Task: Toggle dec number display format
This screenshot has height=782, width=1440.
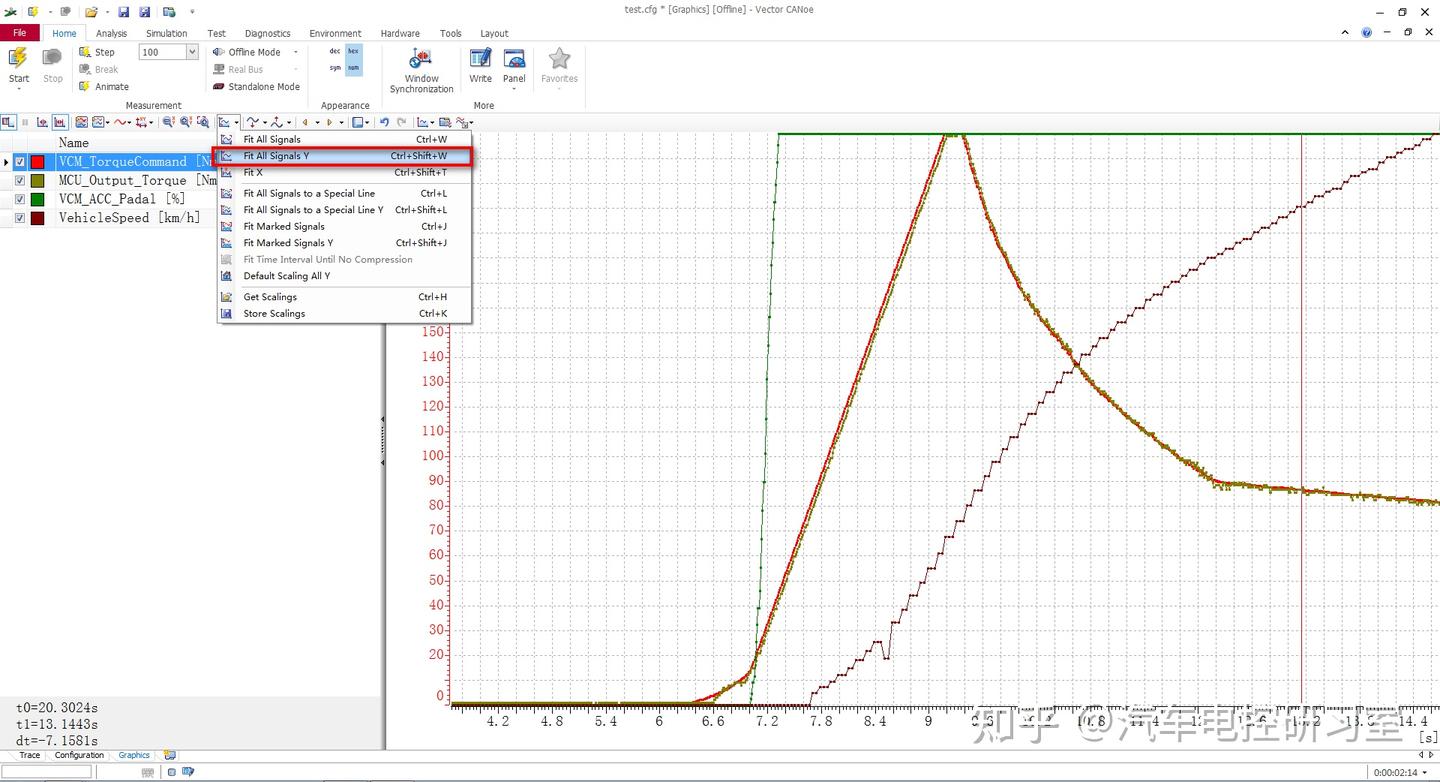Action: [335, 51]
